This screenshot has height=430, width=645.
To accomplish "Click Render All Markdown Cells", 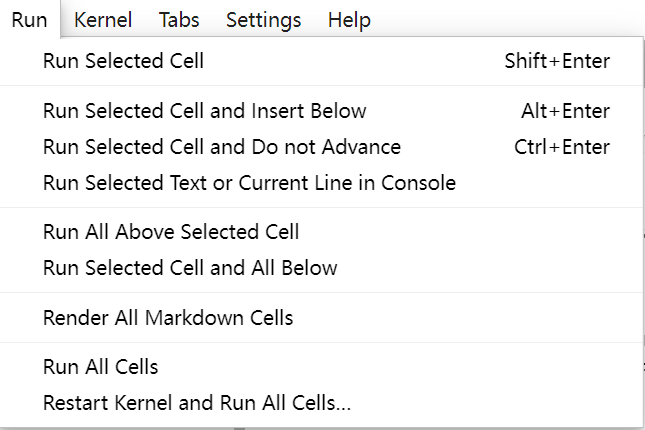I will coord(168,318).
